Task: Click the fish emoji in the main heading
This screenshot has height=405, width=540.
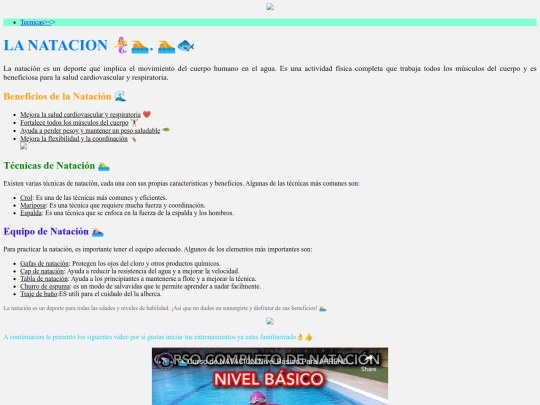Action: [186, 45]
